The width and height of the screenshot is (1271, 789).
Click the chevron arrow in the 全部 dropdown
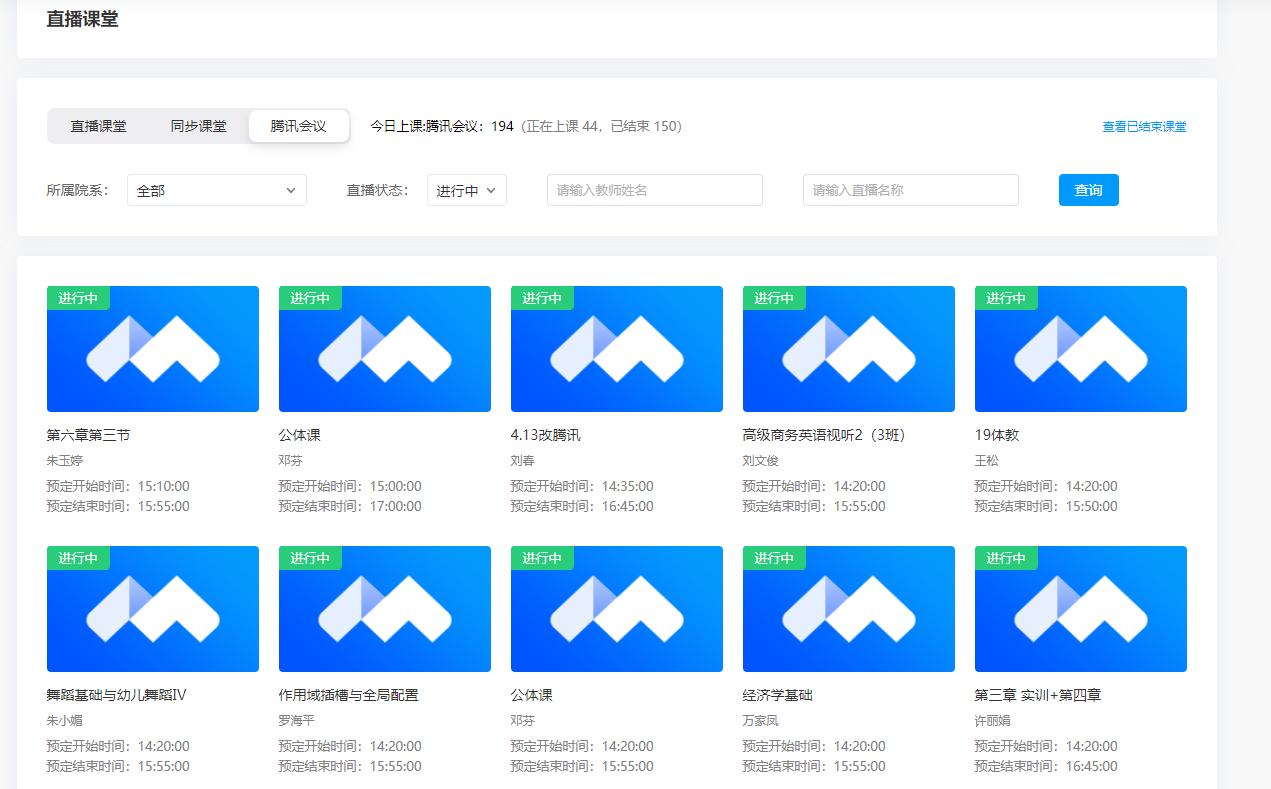[x=291, y=190]
